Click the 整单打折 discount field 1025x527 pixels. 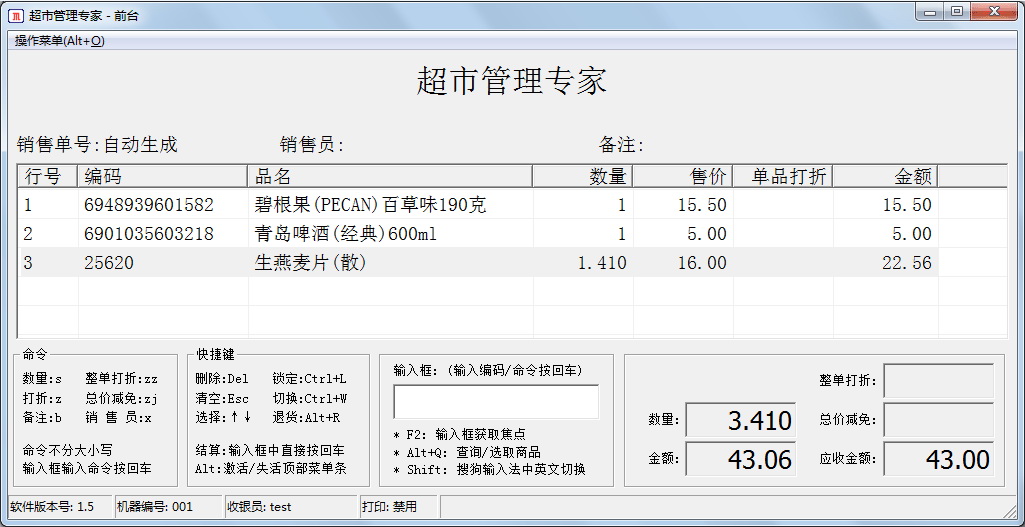[x=938, y=381]
